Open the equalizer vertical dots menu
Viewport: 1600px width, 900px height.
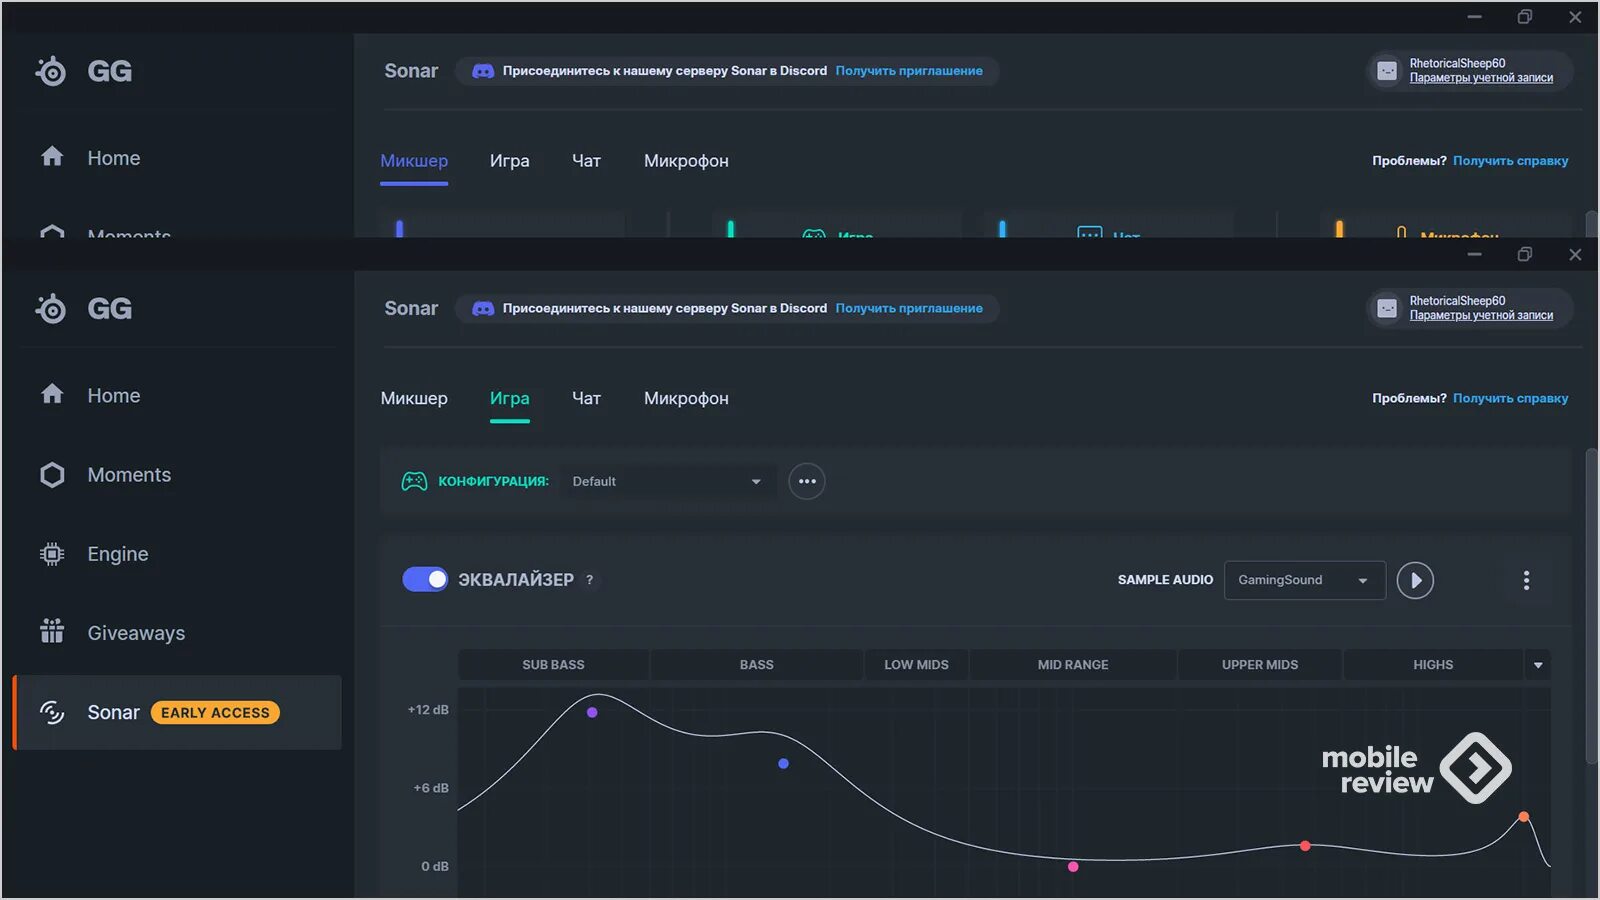pyautogui.click(x=1526, y=581)
